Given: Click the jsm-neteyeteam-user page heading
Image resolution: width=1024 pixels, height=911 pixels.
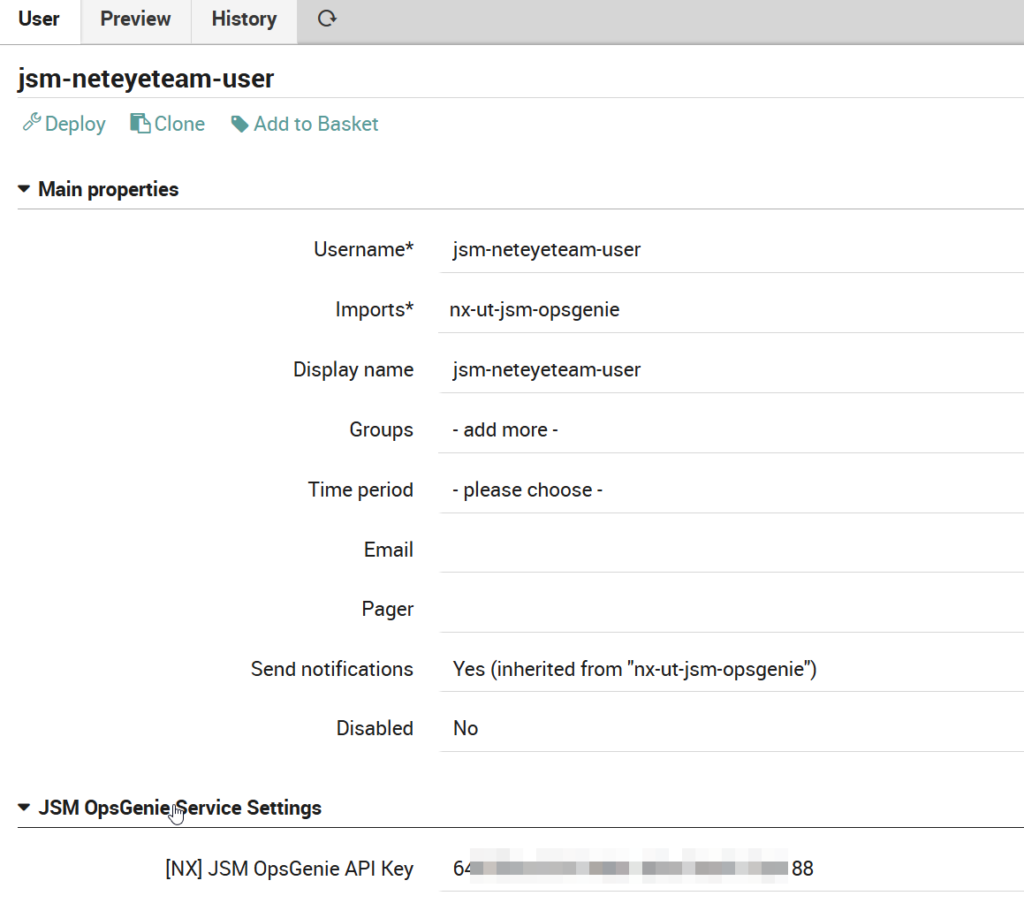Looking at the screenshot, I should (x=146, y=78).
